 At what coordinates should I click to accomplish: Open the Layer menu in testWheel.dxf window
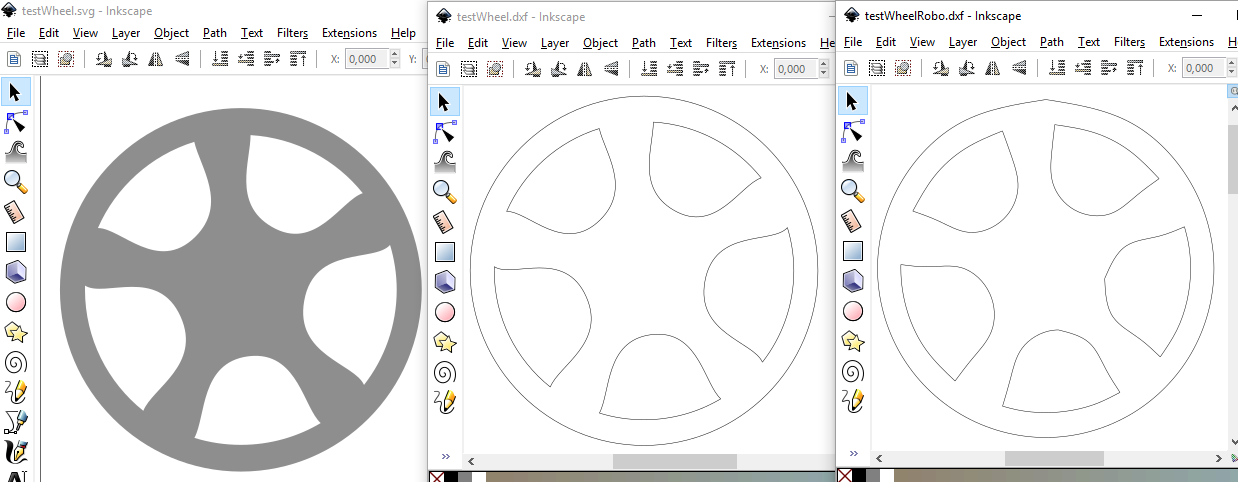[555, 43]
